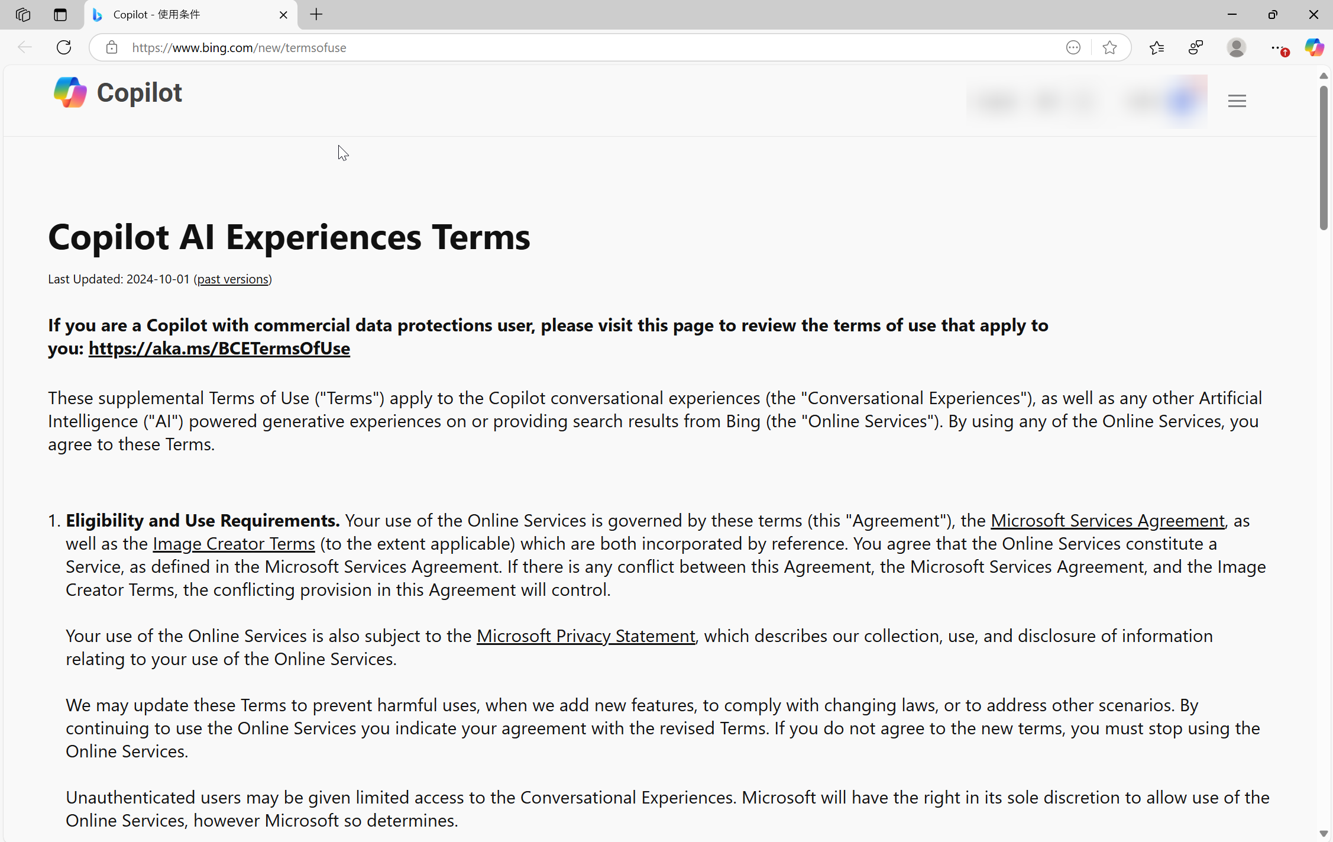Click the address bar URL field

point(590,47)
